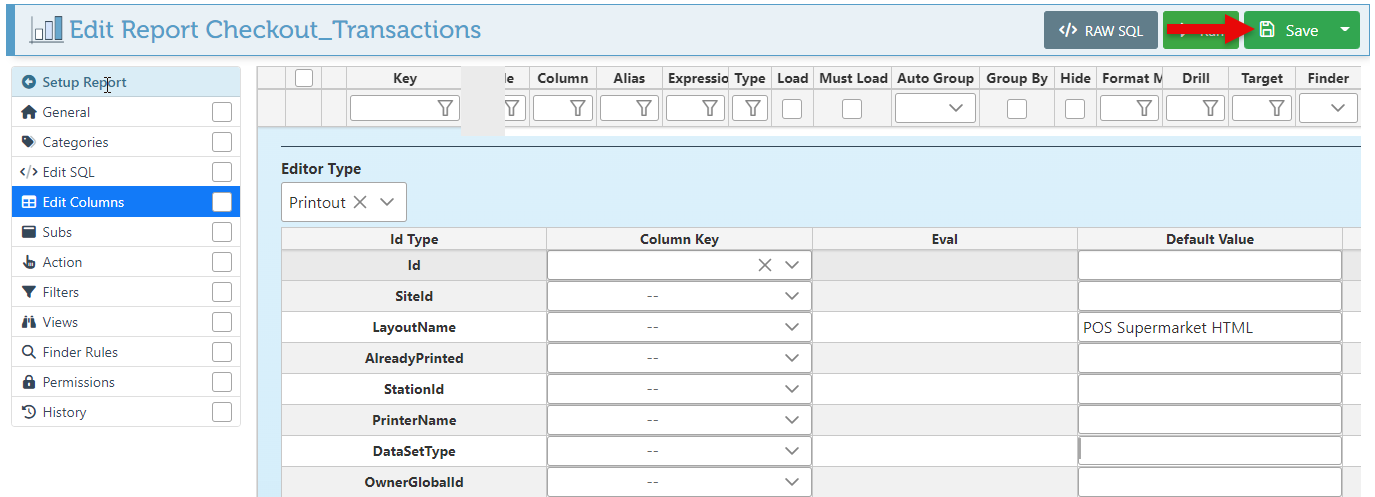Toggle the Must Load filter checkbox

(x=852, y=108)
